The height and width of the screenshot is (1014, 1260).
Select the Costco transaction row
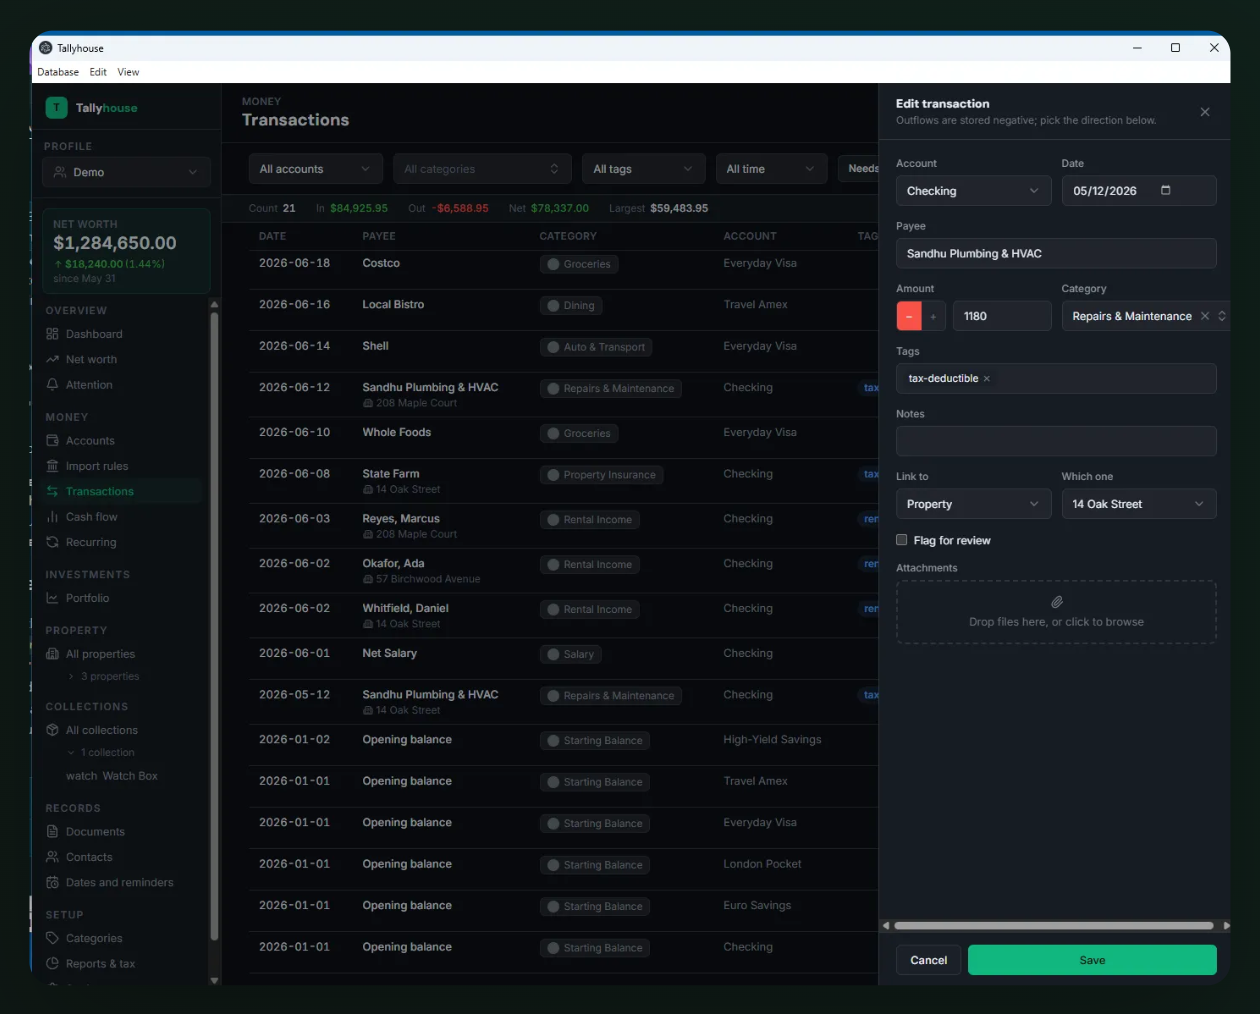[563, 269]
